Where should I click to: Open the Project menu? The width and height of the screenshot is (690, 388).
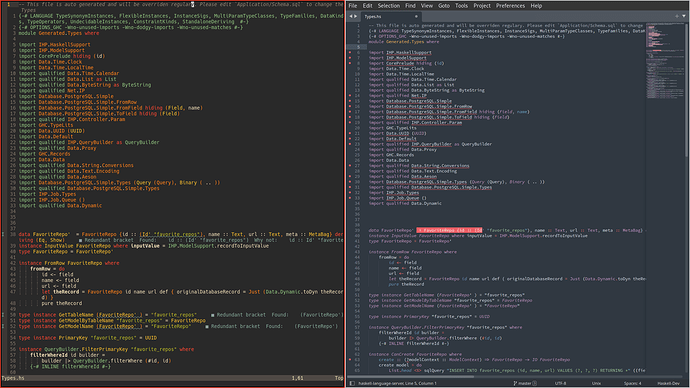[482, 6]
